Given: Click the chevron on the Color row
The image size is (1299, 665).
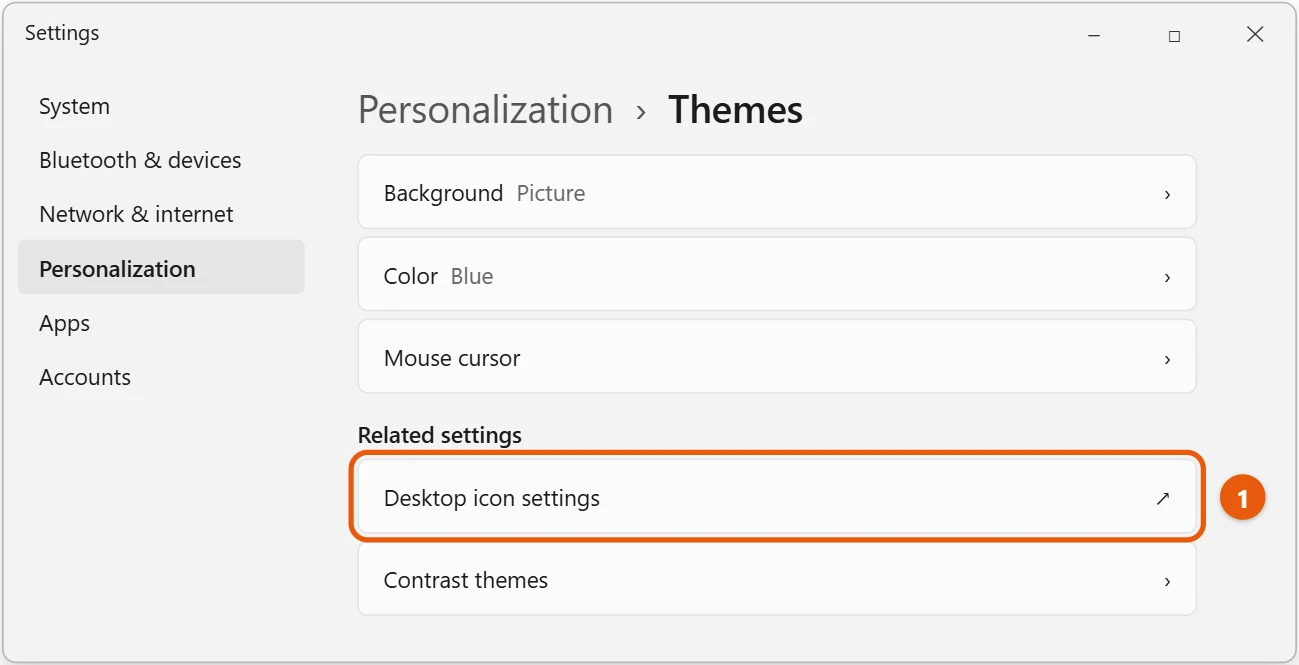Looking at the screenshot, I should (x=1167, y=277).
